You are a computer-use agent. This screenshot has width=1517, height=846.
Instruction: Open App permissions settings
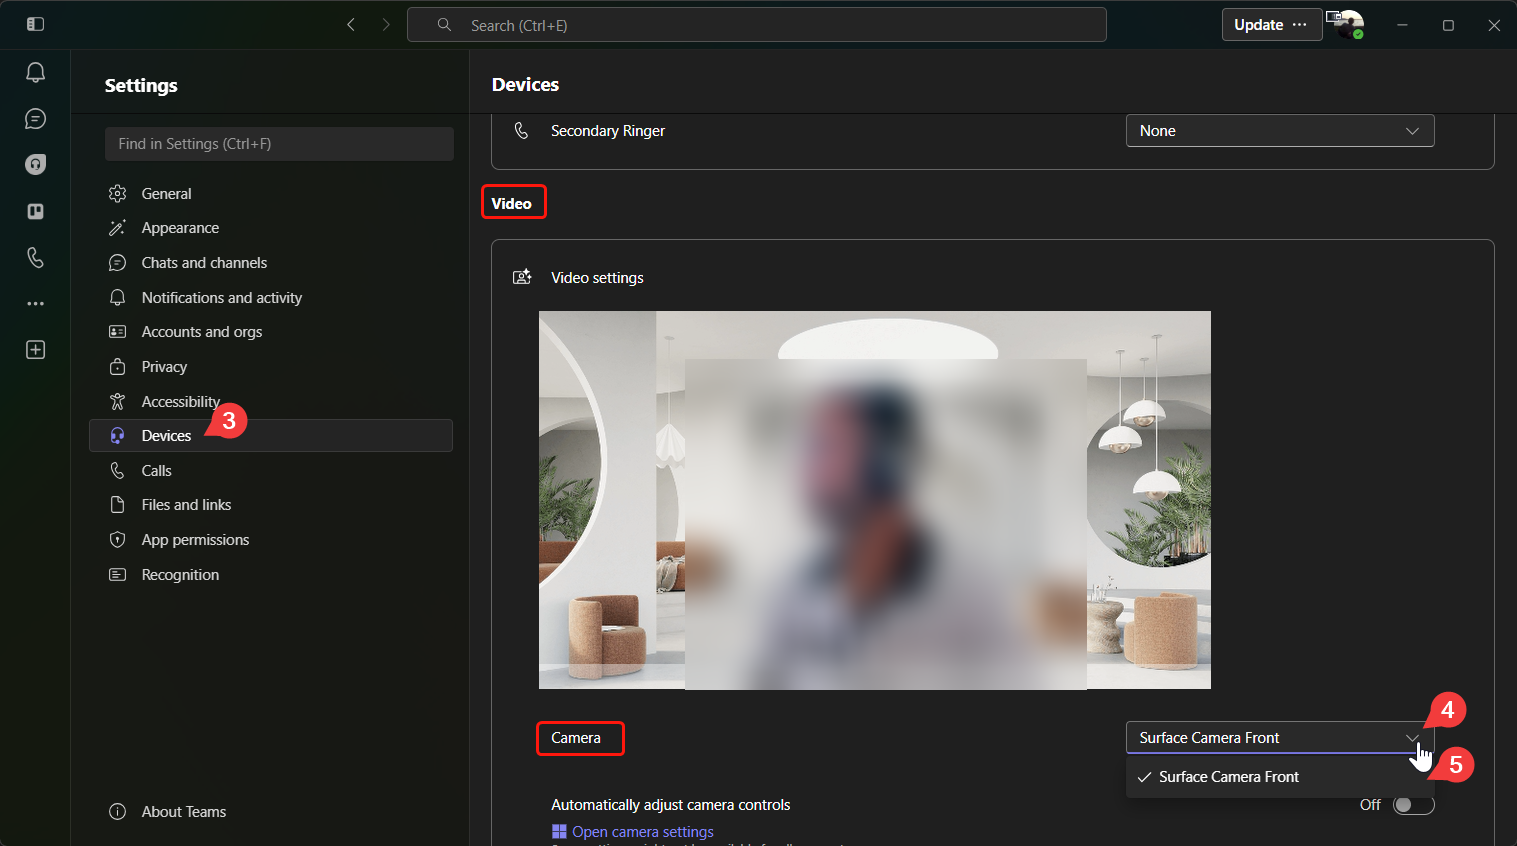point(271,539)
